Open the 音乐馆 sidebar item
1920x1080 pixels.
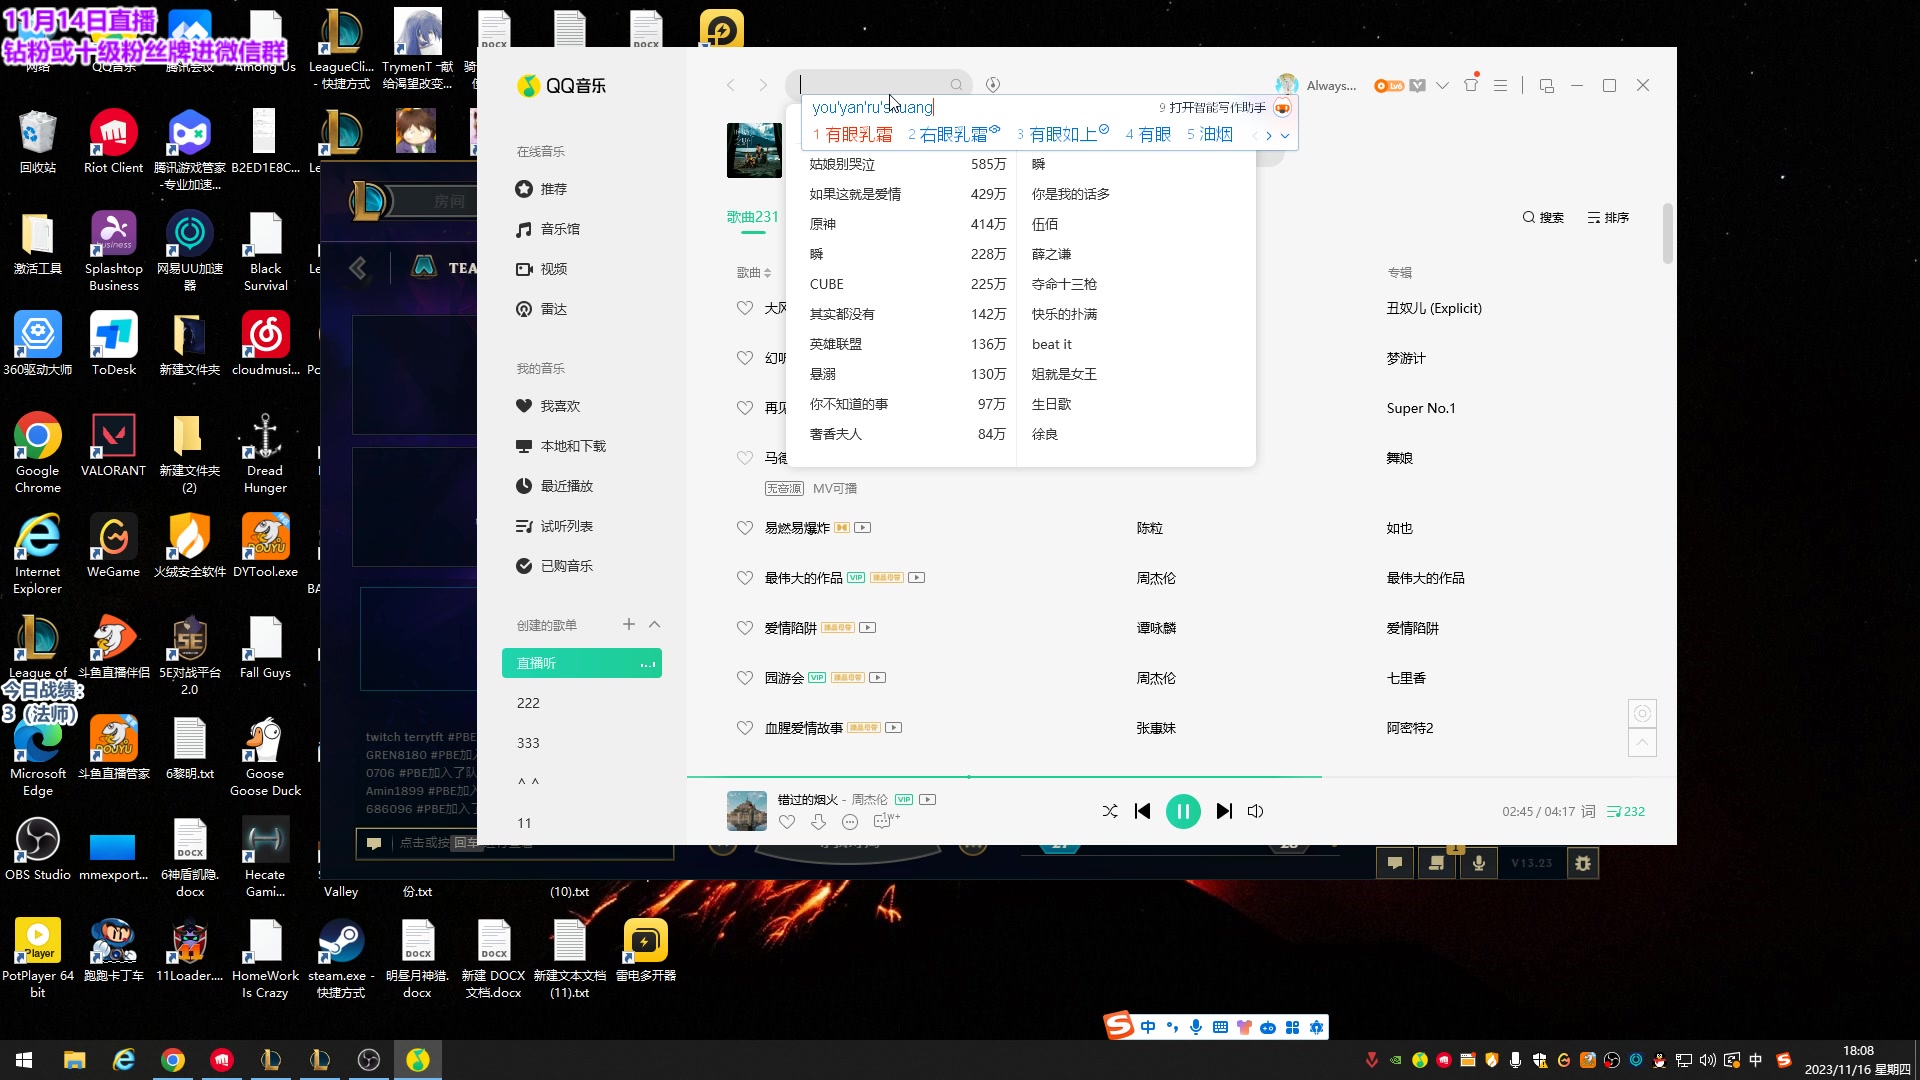tap(560, 229)
